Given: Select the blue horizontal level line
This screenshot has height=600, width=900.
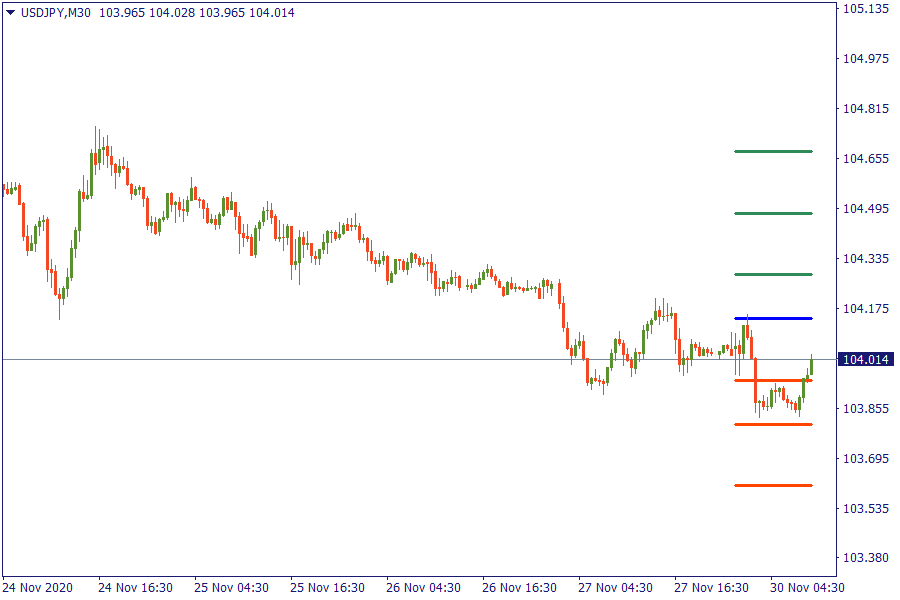Looking at the screenshot, I should coord(773,318).
